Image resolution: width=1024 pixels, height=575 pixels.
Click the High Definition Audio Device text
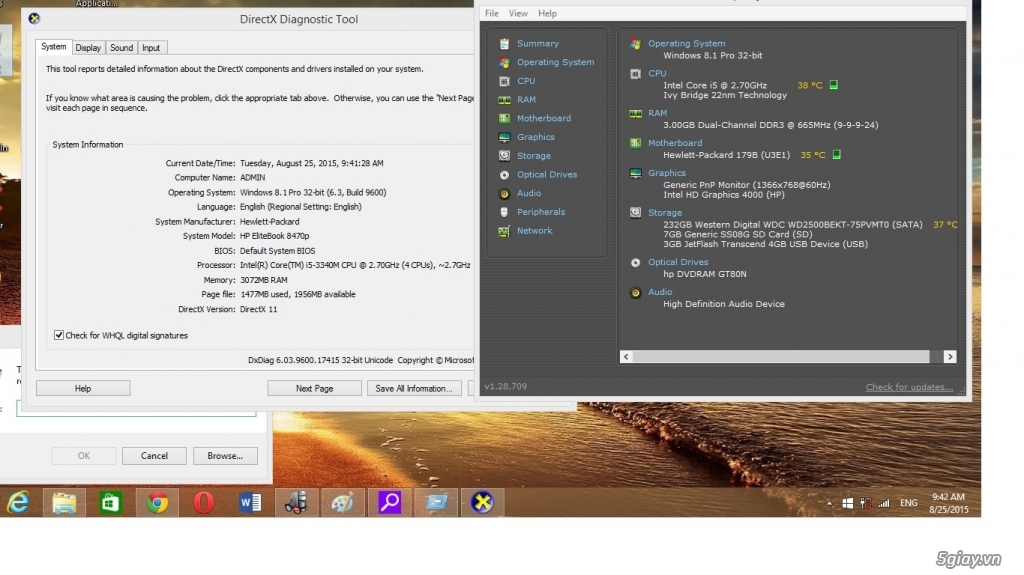[x=724, y=304]
